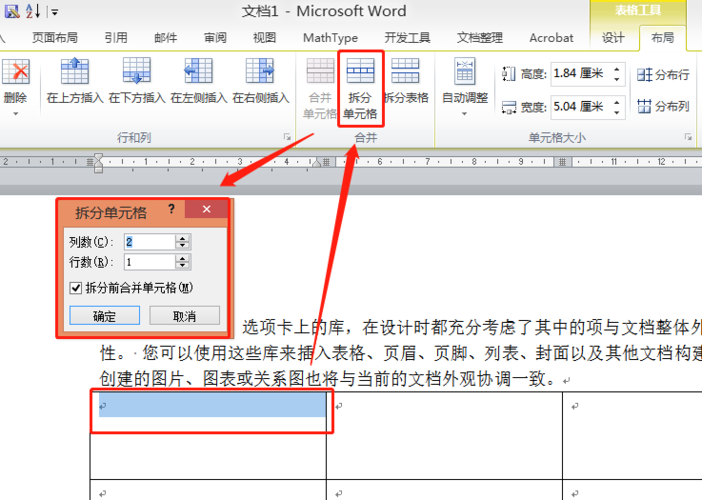Open the 页面布局 tab

[x=55, y=38]
